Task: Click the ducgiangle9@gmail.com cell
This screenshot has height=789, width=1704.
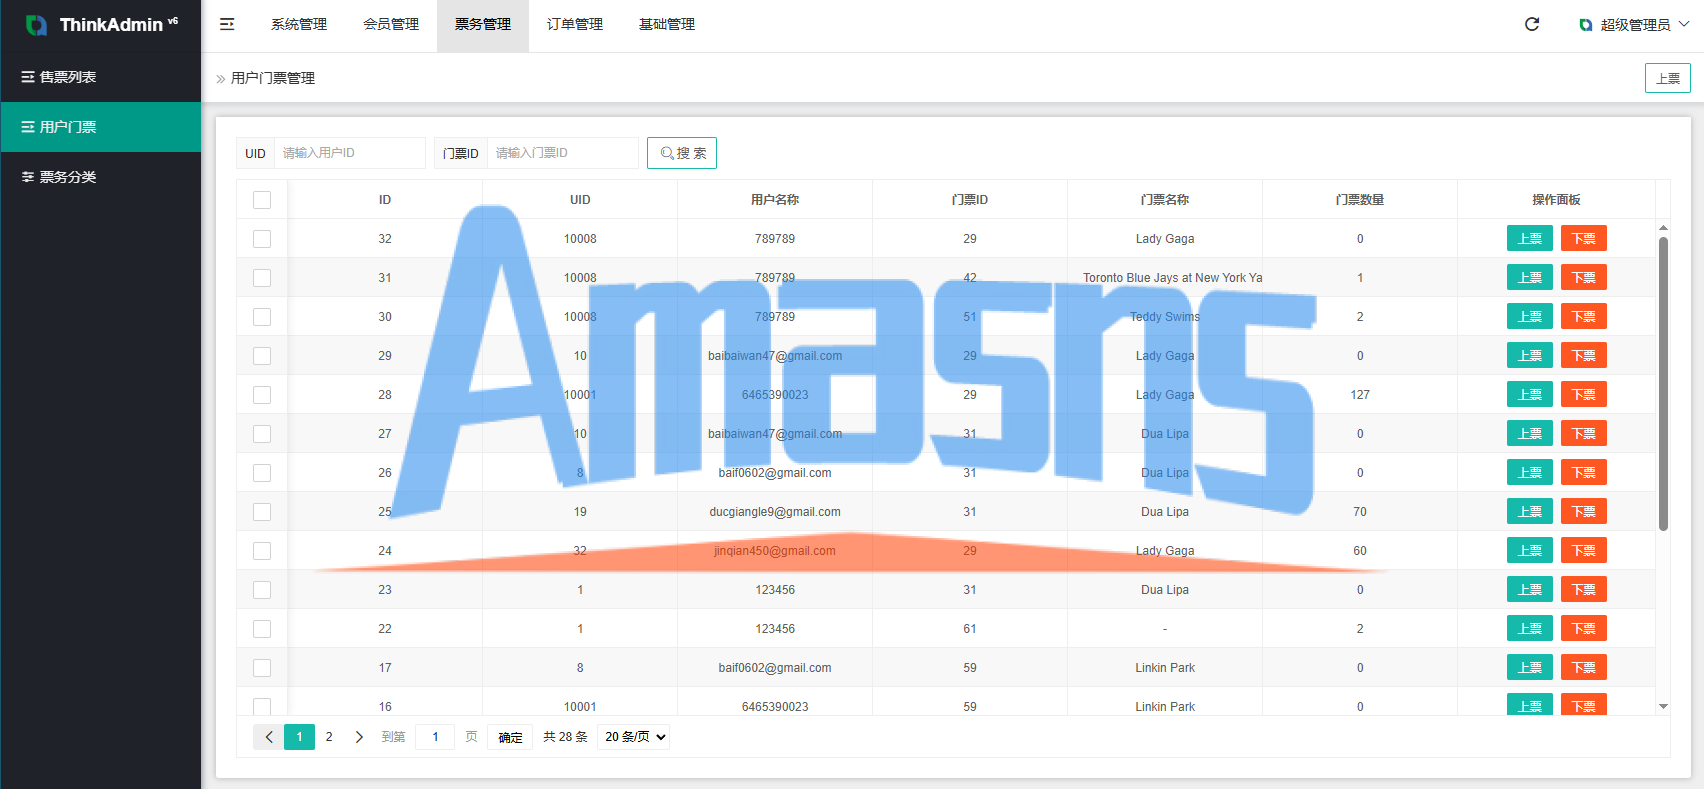Action: click(x=775, y=512)
